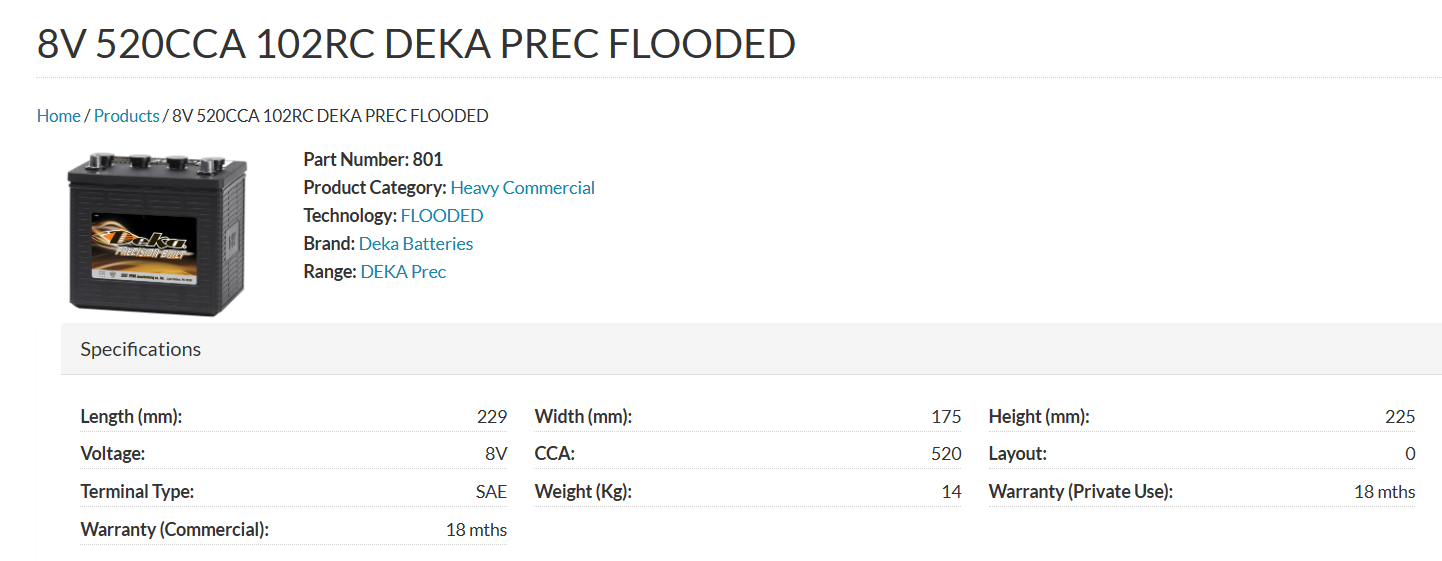The height and width of the screenshot is (561, 1442).
Task: Follow the FLOODED technology link
Action: (x=441, y=216)
